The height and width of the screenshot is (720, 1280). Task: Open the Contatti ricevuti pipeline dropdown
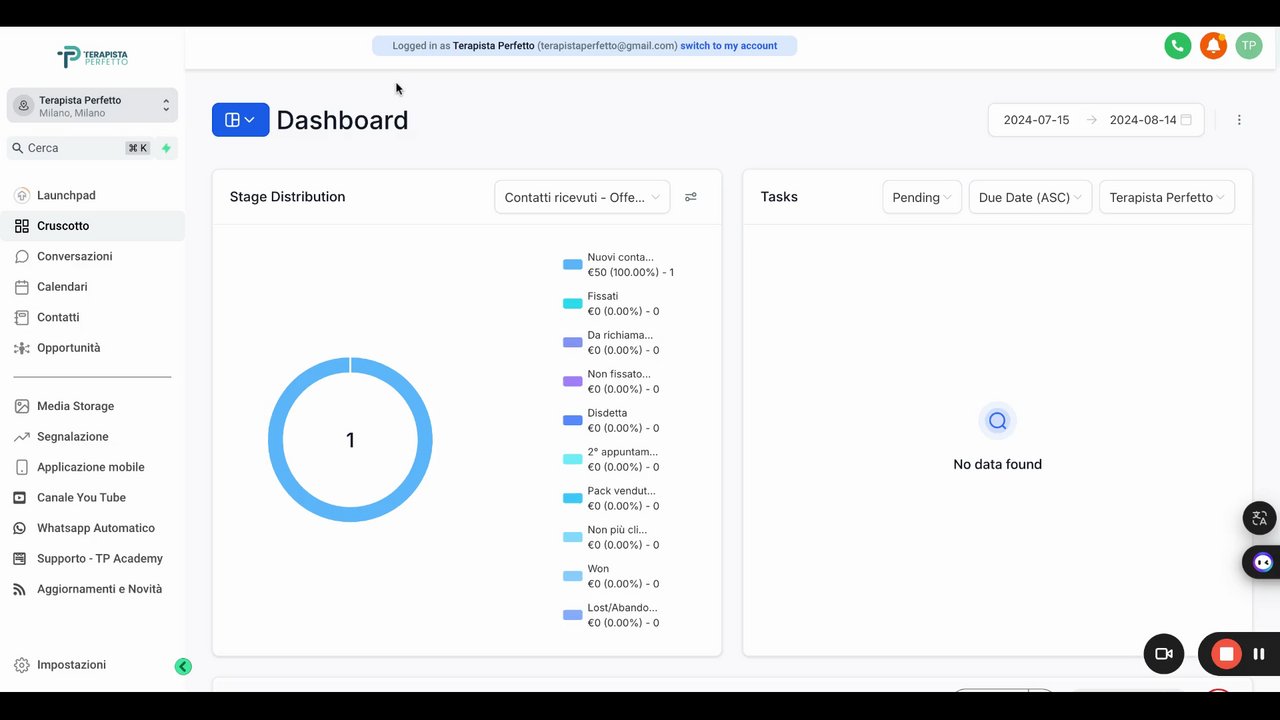tap(582, 197)
